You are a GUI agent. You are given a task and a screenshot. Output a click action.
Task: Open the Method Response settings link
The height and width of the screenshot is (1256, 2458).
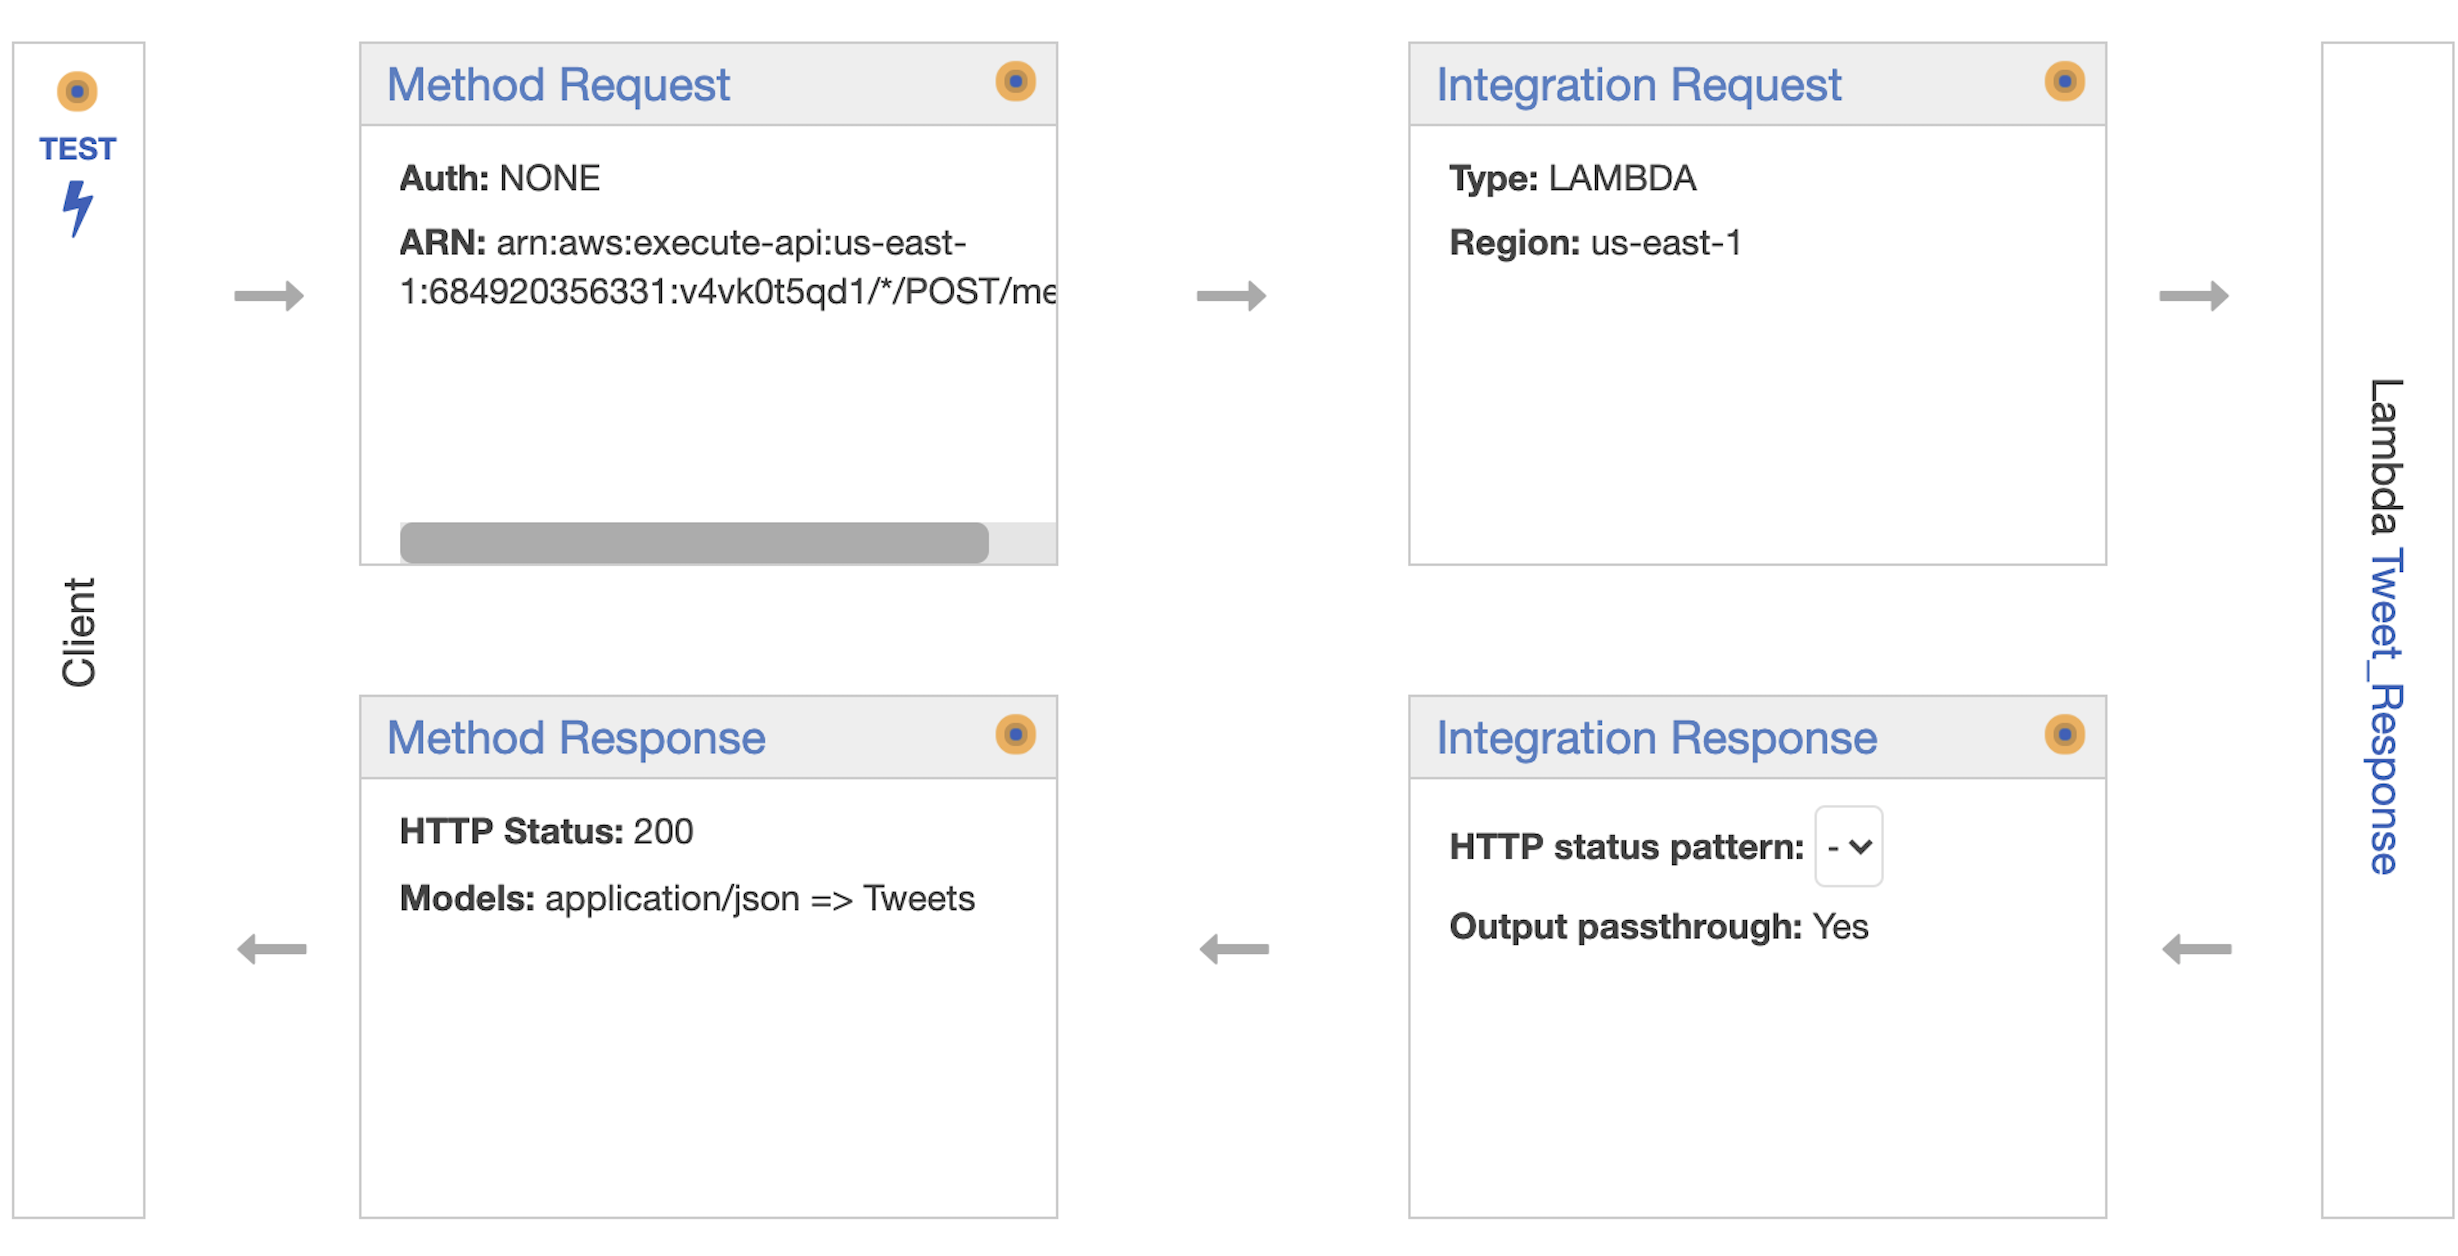[x=576, y=739]
